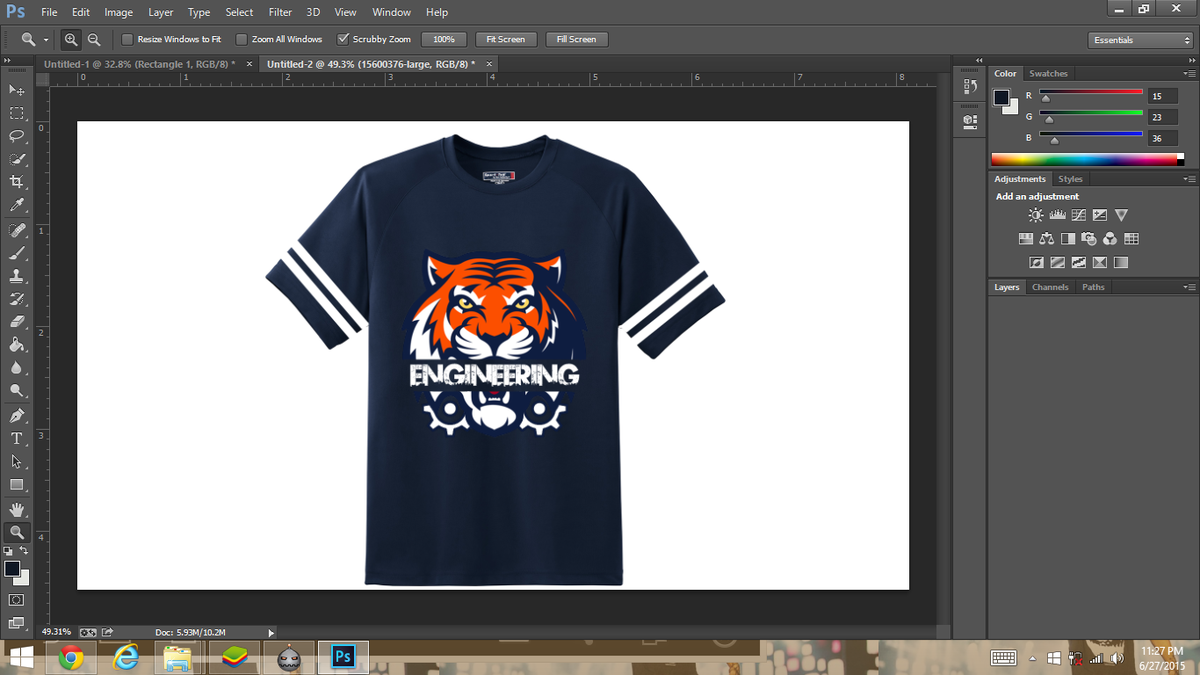
Task: Select the Zoom tool in toolbox
Action: (x=17, y=533)
